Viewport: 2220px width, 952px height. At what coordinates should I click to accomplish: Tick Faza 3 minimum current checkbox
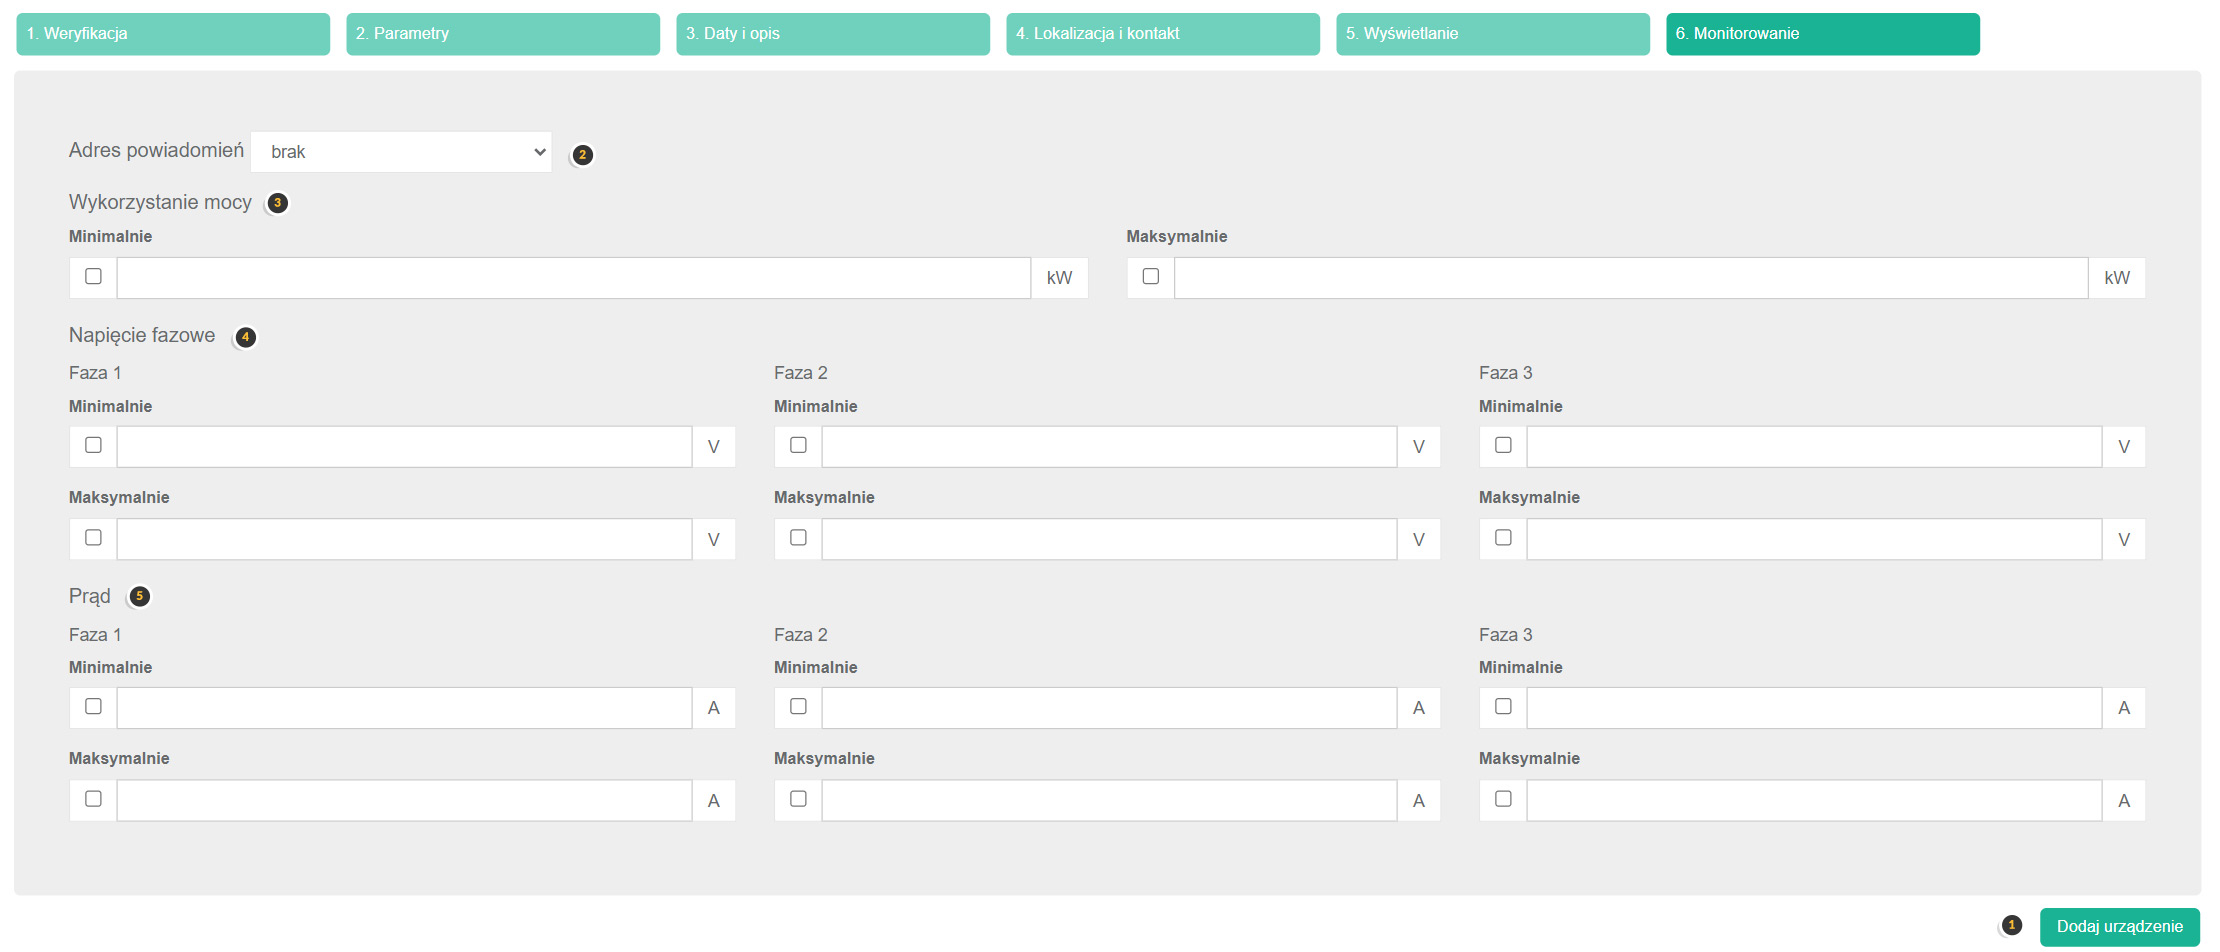pos(1503,707)
